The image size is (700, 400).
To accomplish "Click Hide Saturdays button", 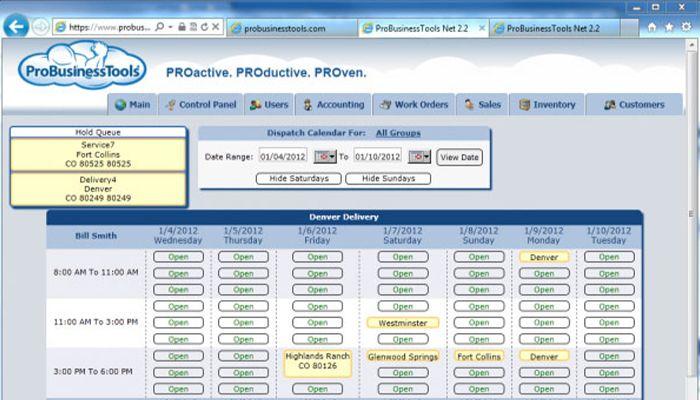I will coord(299,179).
